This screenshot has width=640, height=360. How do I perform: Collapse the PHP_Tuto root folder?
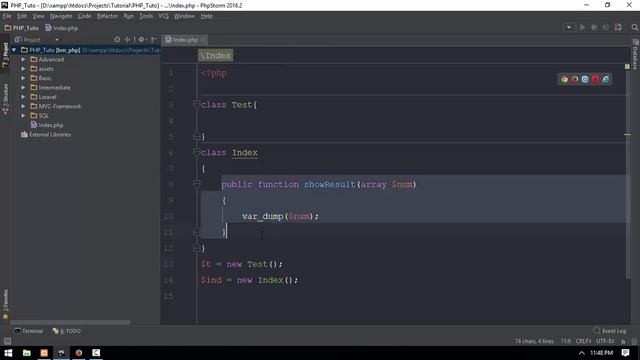(14, 50)
